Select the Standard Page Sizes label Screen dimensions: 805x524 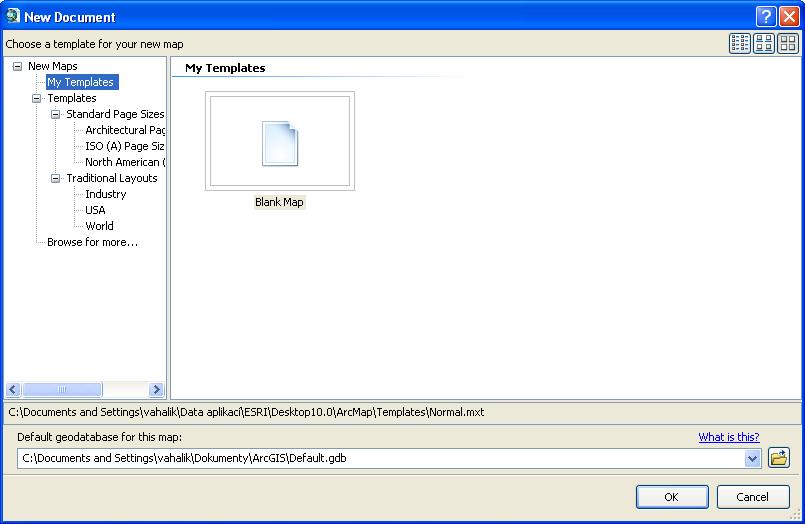115,114
